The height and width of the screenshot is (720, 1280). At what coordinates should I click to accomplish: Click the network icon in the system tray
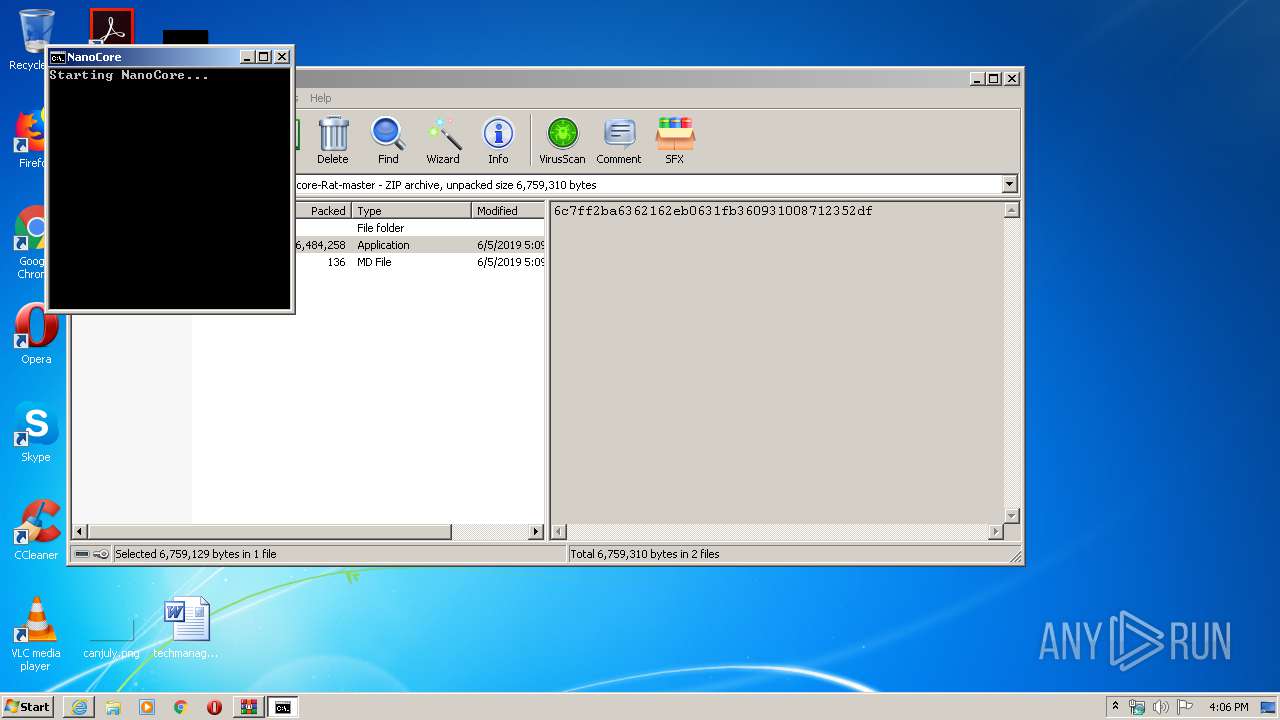point(1137,707)
